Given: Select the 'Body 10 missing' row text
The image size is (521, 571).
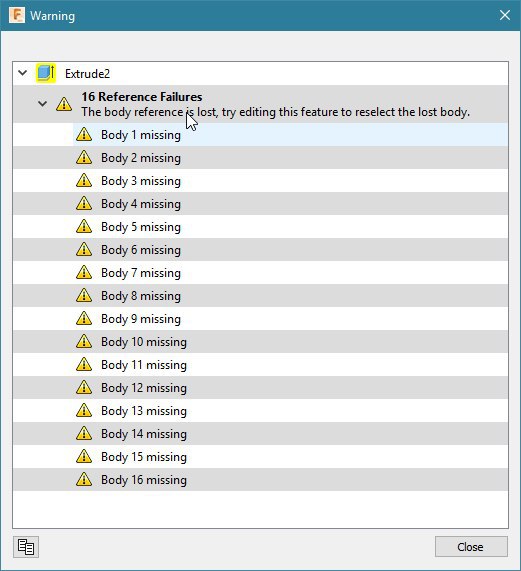Looking at the screenshot, I should click(x=144, y=342).
